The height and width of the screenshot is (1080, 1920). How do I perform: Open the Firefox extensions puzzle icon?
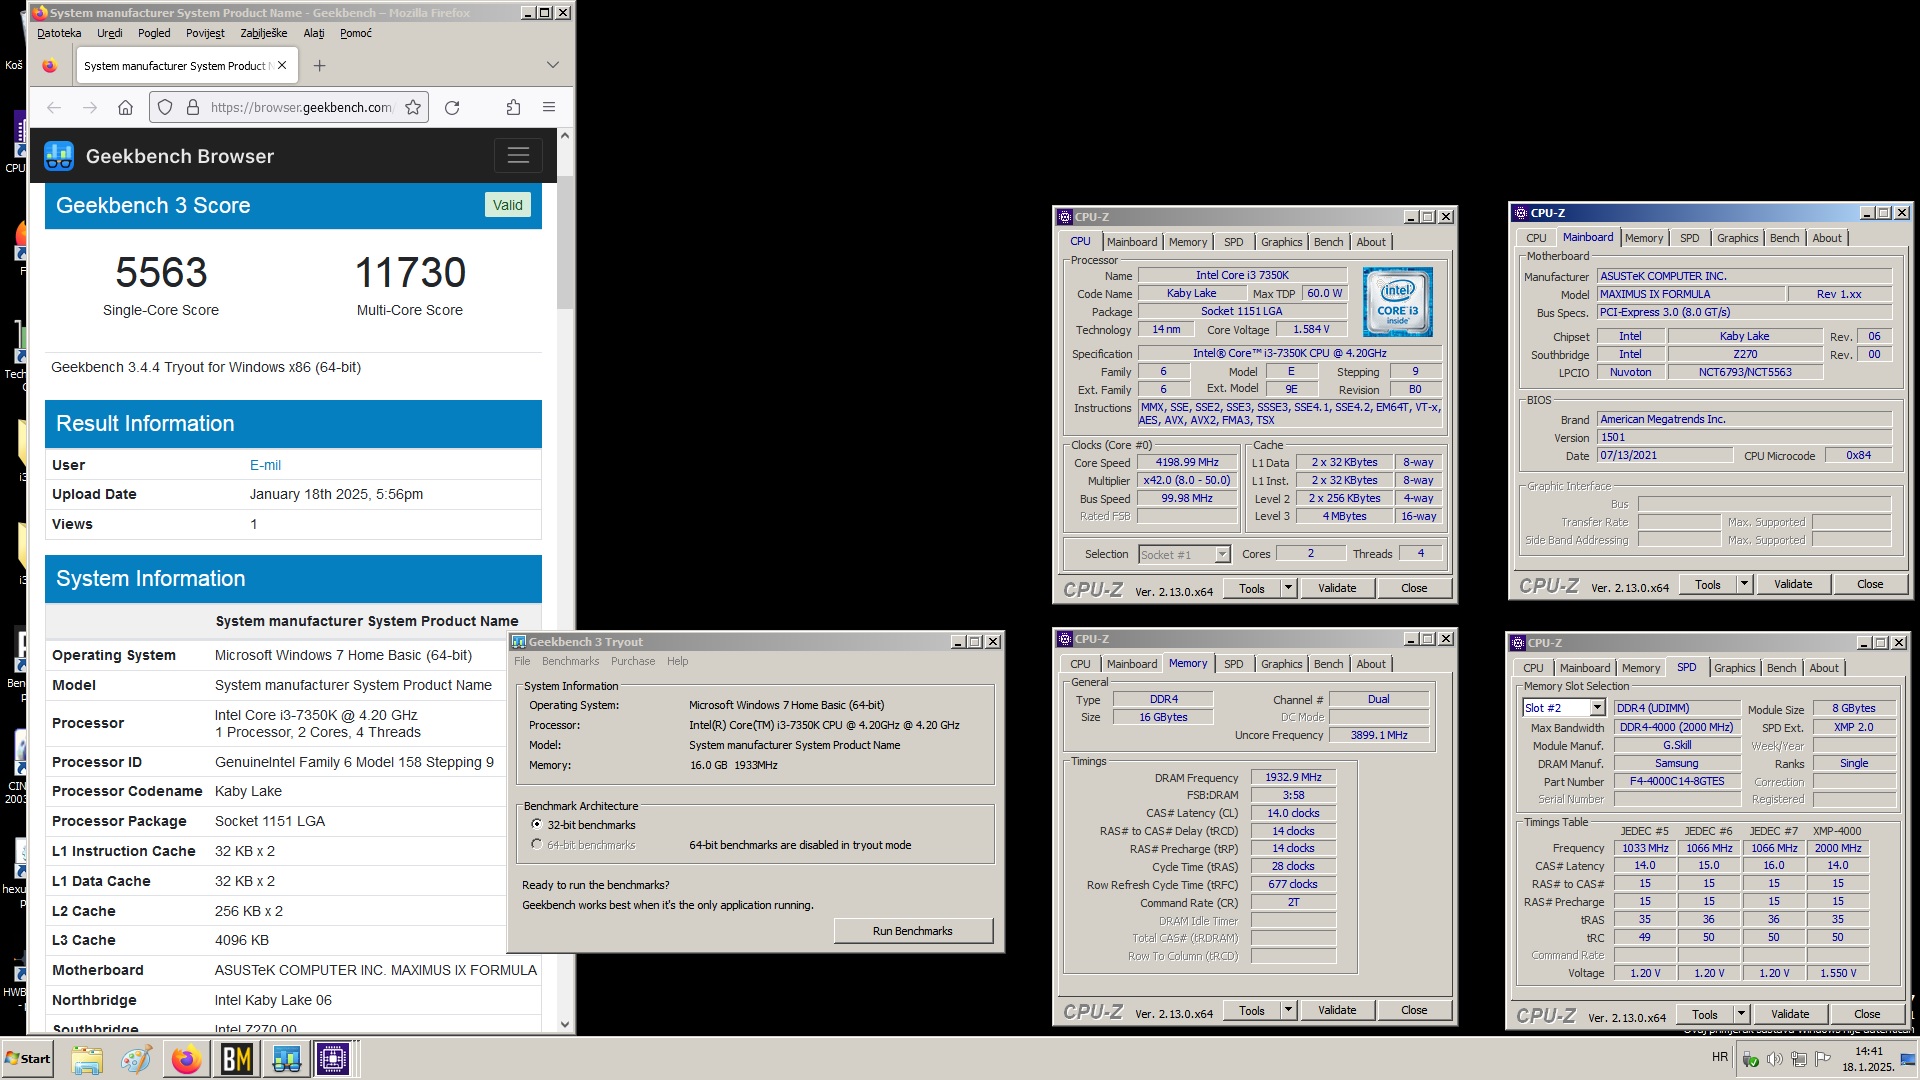point(513,107)
